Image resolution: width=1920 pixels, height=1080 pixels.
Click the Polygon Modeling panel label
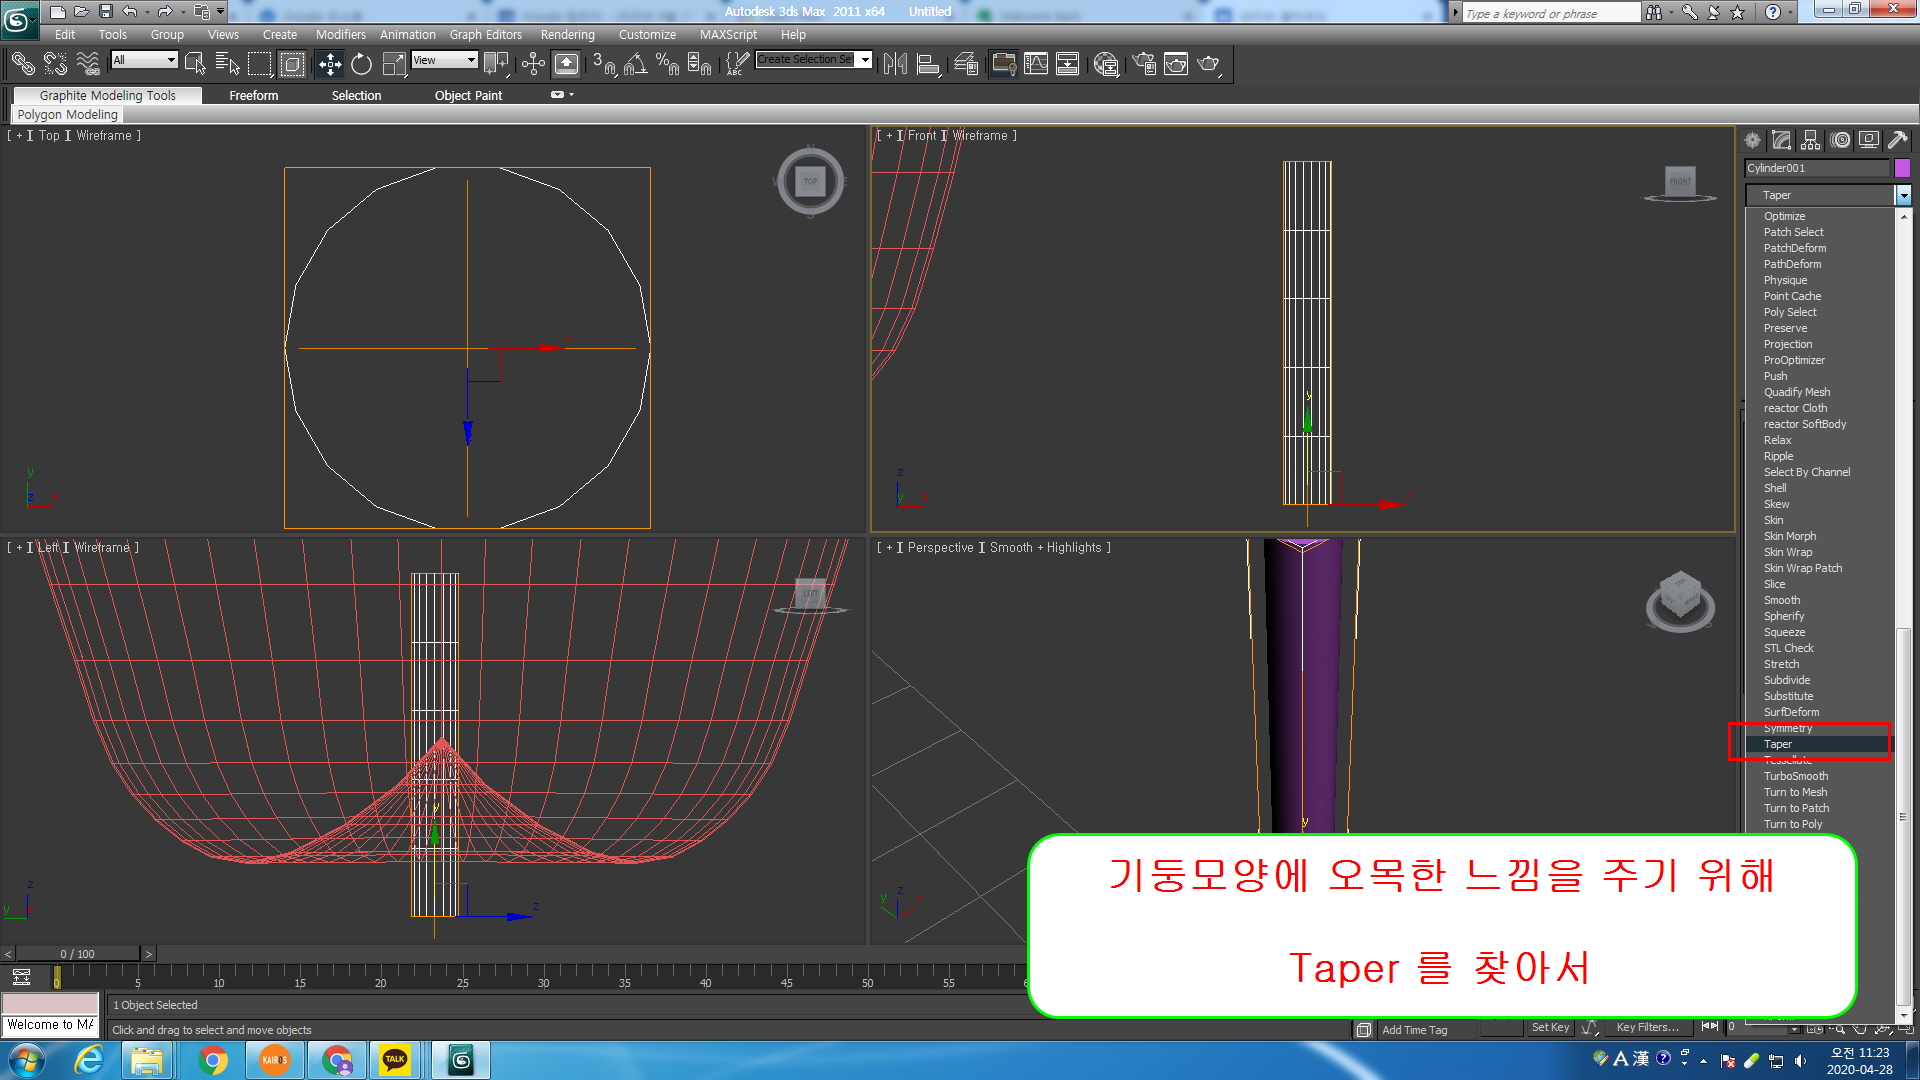(67, 114)
